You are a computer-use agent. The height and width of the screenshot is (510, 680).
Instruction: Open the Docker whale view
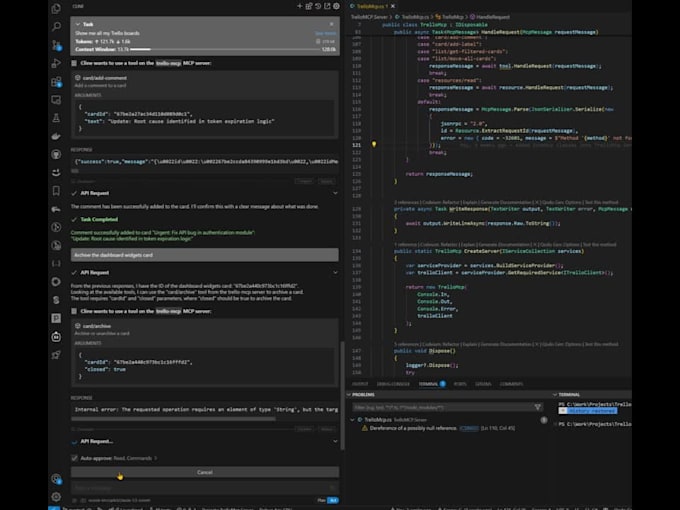pyautogui.click(x=56, y=136)
